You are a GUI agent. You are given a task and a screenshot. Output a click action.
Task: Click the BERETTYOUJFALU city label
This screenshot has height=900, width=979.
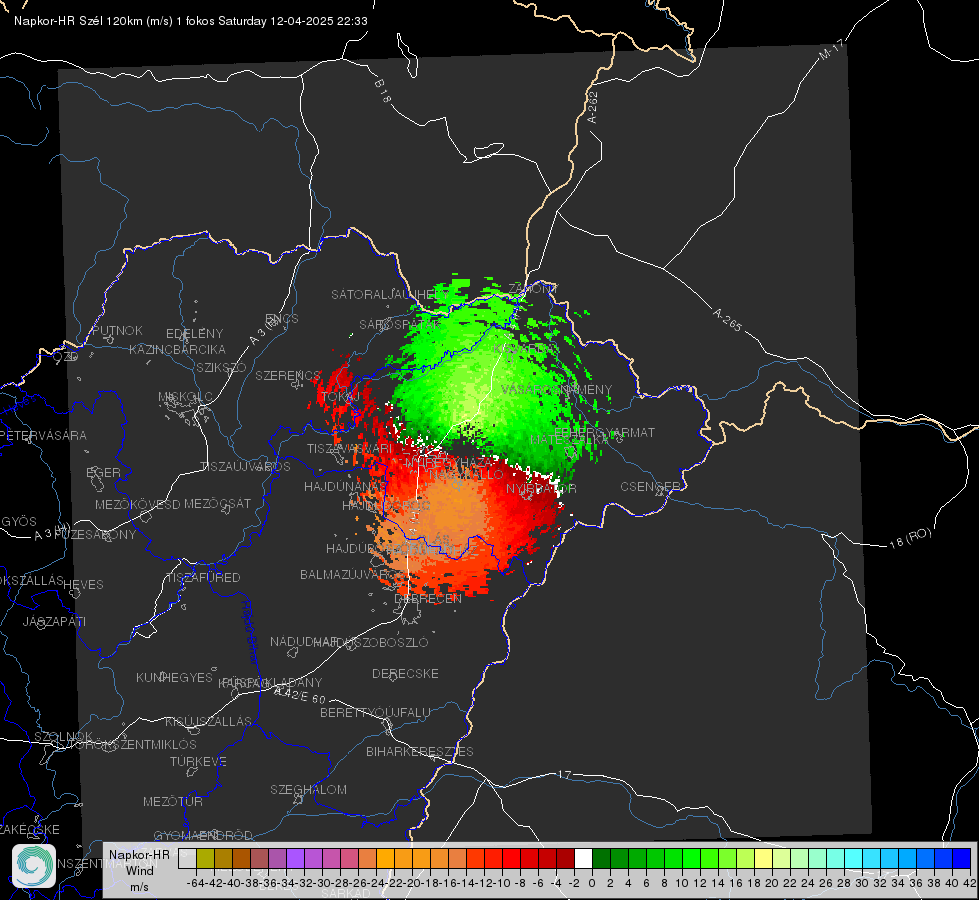coord(375,712)
